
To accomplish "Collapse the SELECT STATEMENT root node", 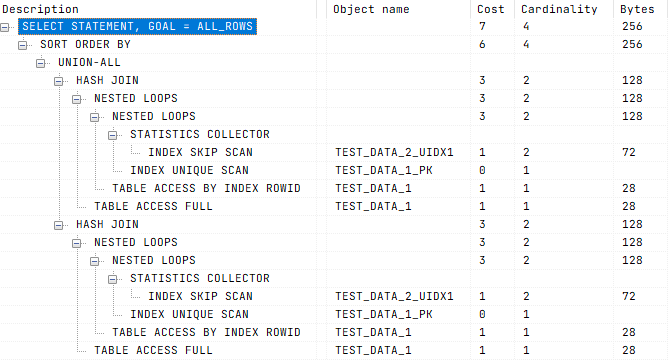I will point(5,27).
